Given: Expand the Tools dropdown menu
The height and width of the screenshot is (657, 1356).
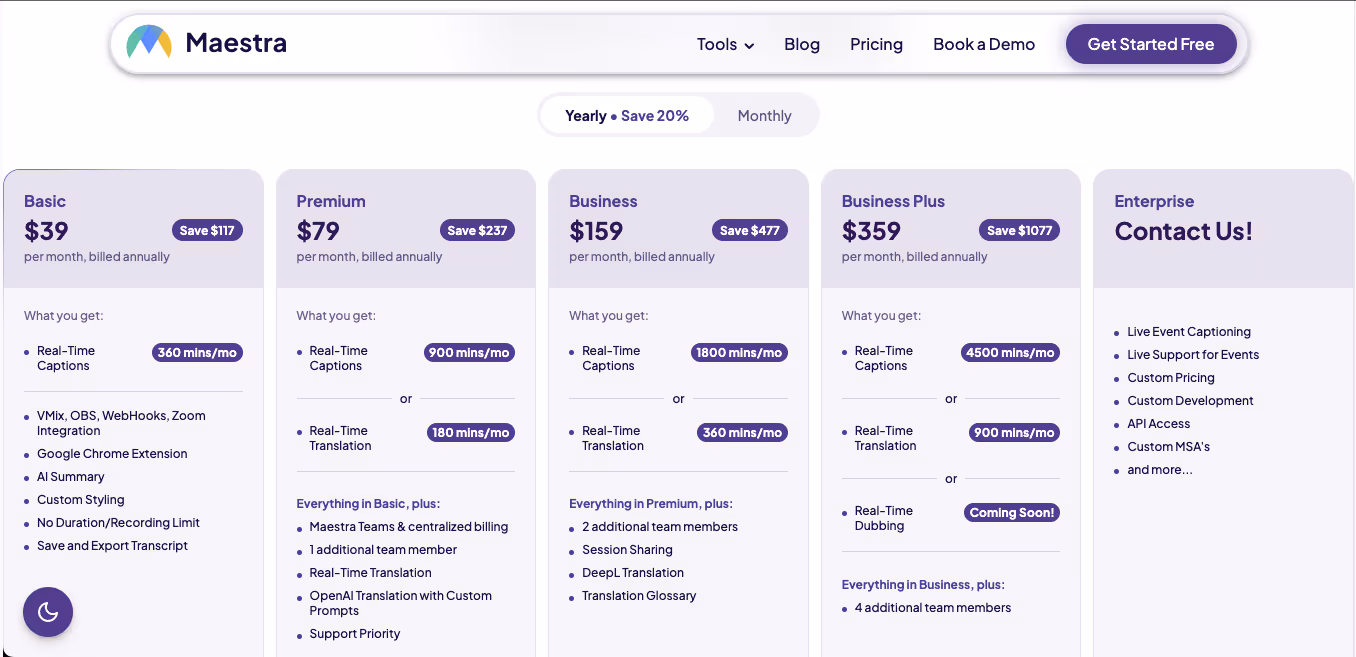Looking at the screenshot, I should coord(717,44).
